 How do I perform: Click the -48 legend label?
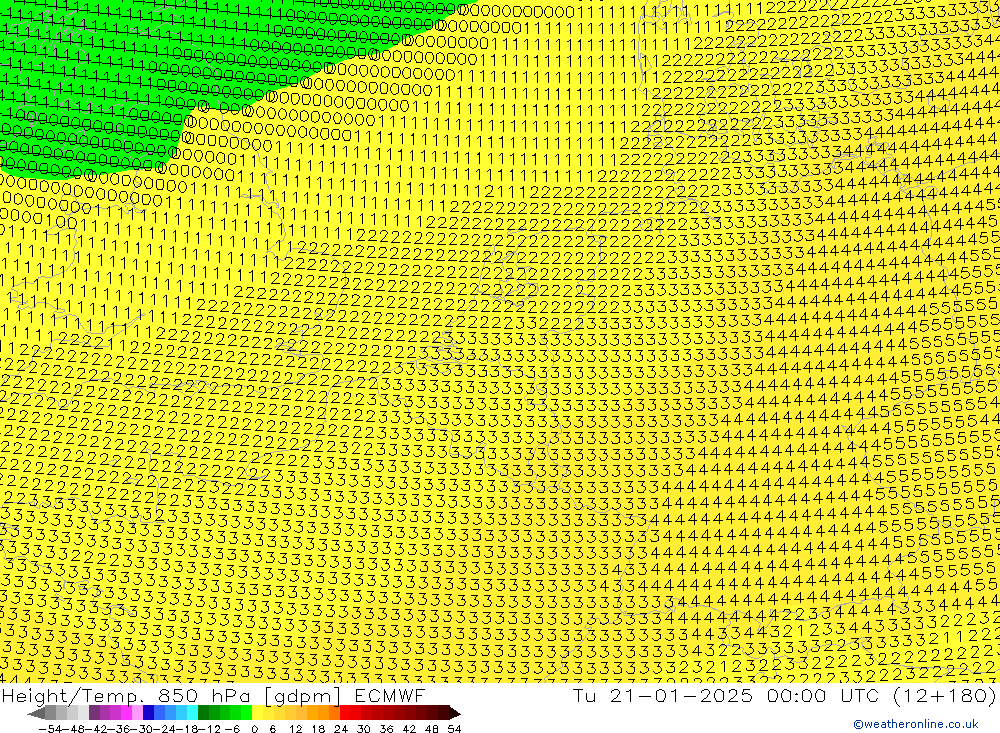(74, 729)
